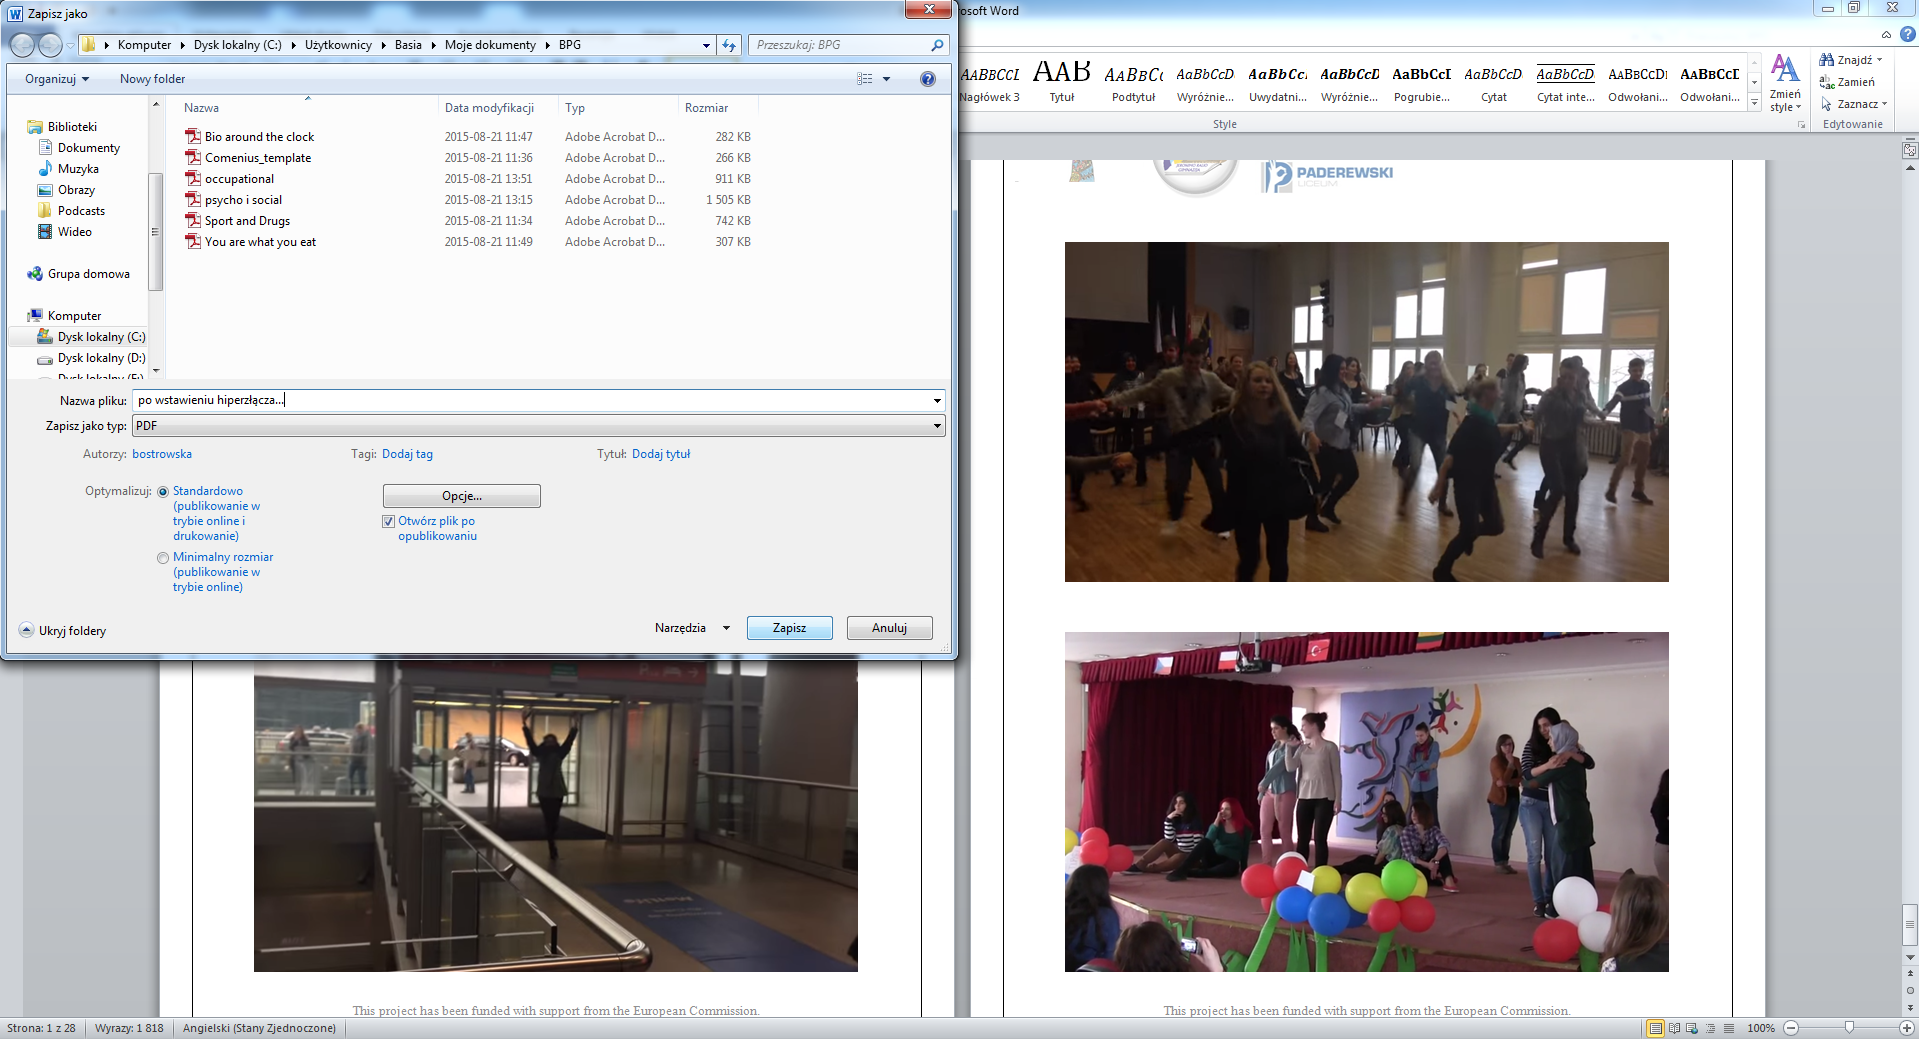
Task: Click the zoom in plus button in Word
Action: click(1907, 1028)
